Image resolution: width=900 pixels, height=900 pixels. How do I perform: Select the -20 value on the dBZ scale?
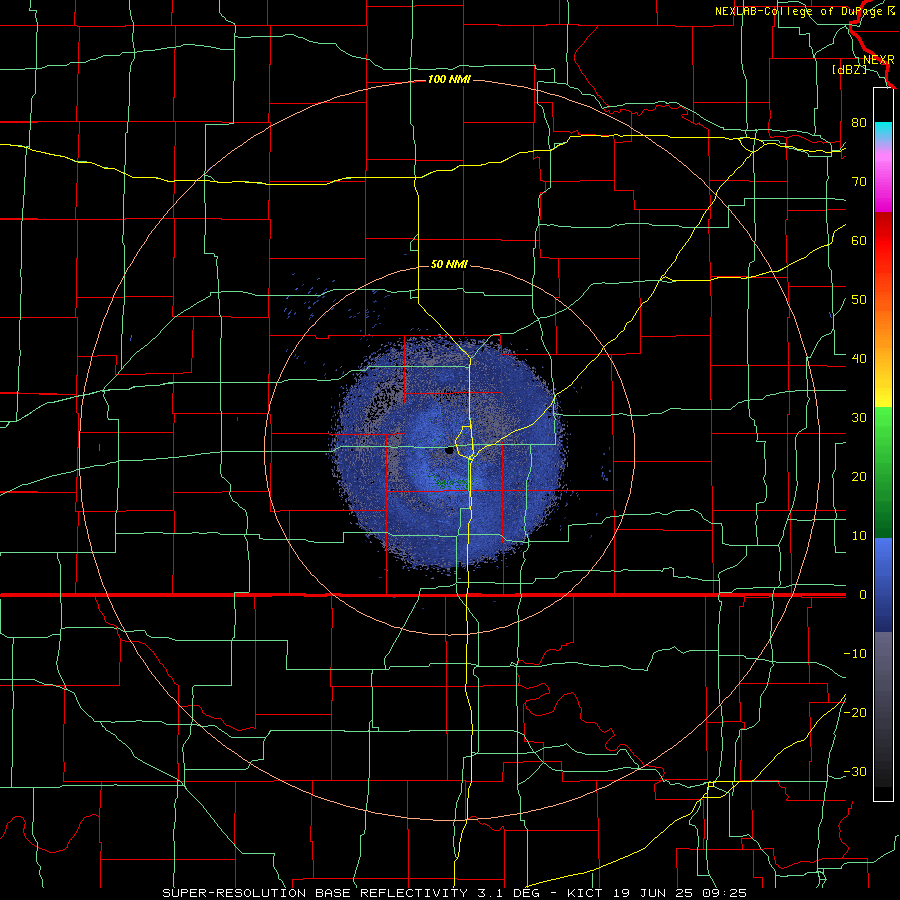point(855,712)
